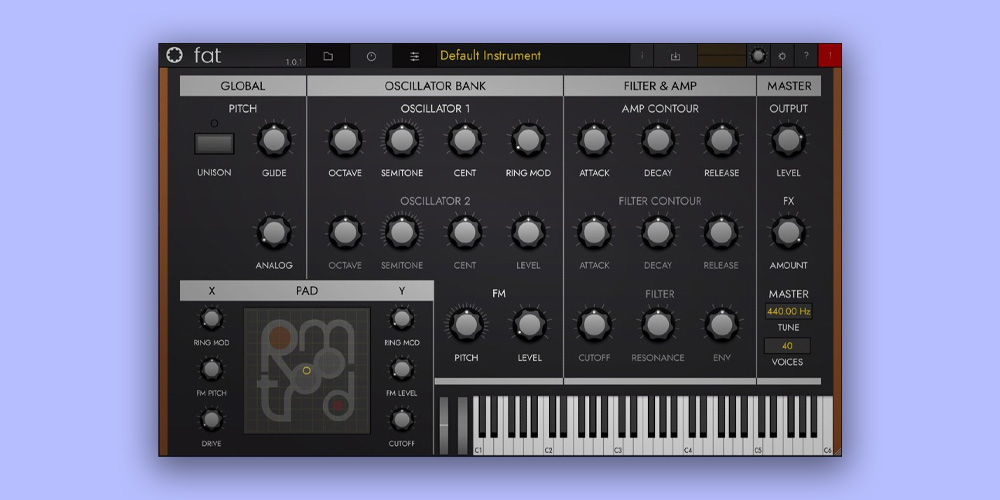Click the question mark help icon
The width and height of the screenshot is (1000, 500).
pyautogui.click(x=806, y=56)
